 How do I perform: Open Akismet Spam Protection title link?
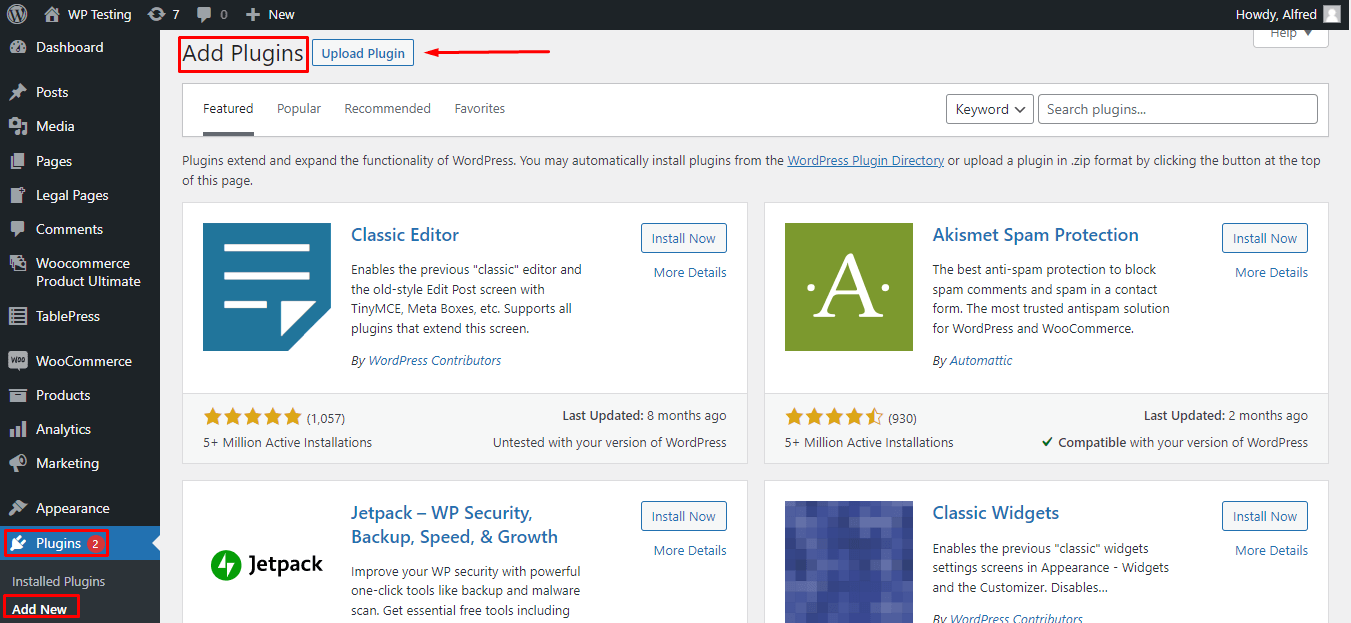1036,235
